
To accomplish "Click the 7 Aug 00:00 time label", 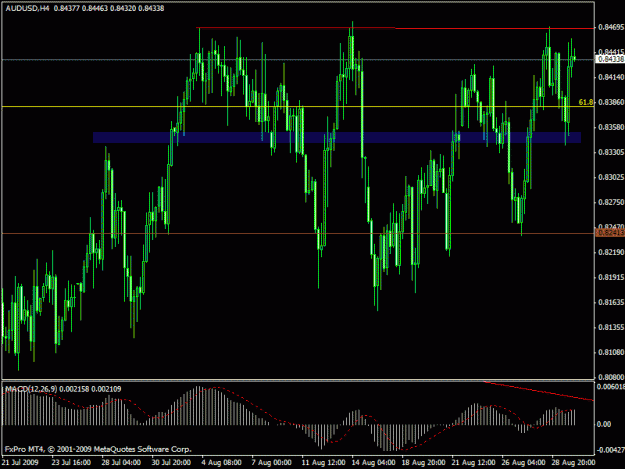I will (271, 463).
